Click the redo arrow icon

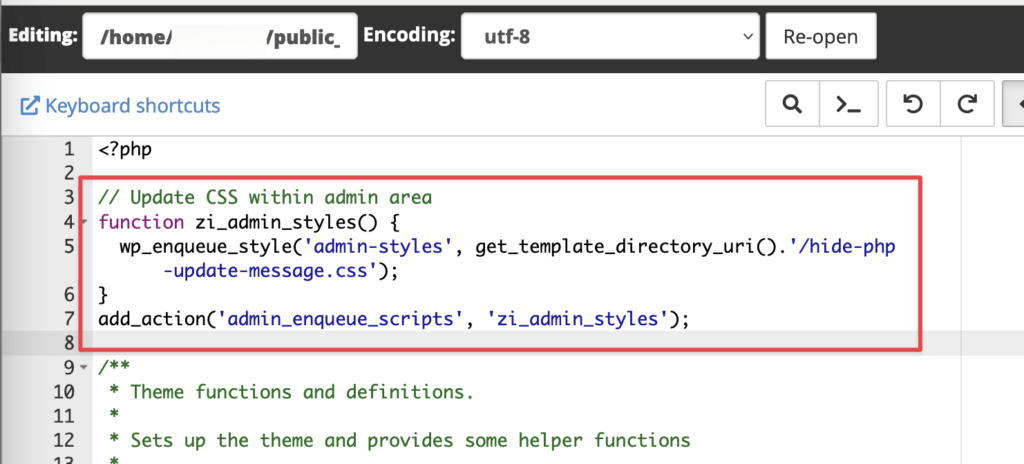pos(967,104)
